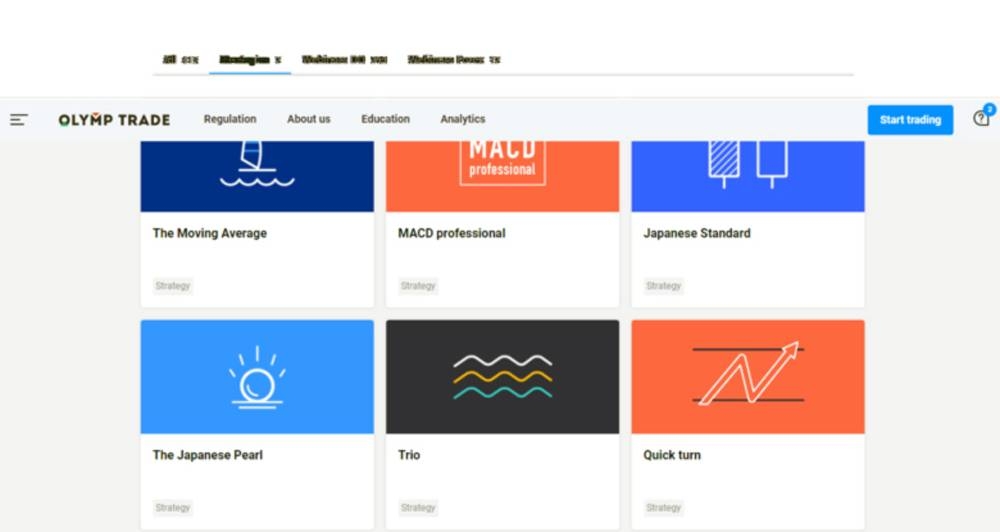Switch to the All tab

click(180, 60)
